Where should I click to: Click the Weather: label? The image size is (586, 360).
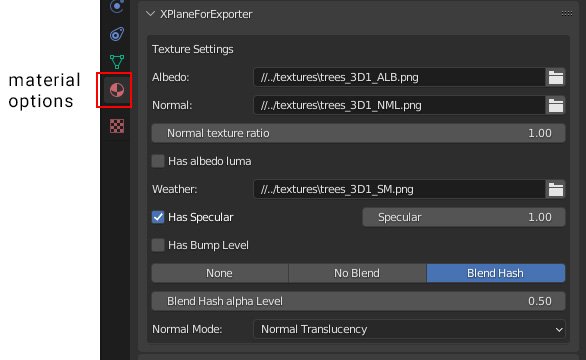pyautogui.click(x=175, y=189)
